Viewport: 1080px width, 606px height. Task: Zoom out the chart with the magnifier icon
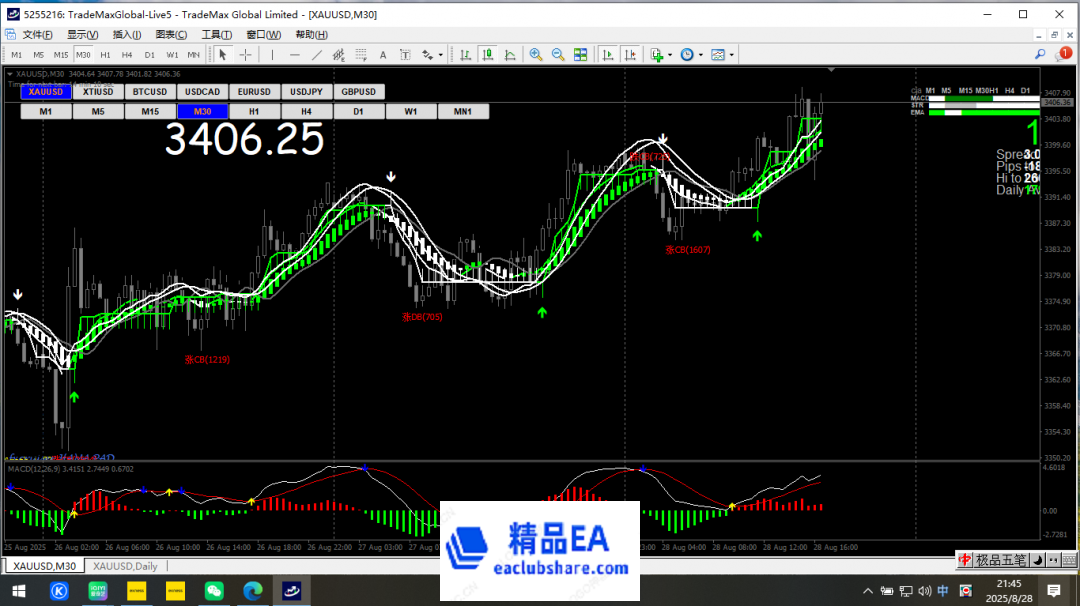[x=559, y=55]
